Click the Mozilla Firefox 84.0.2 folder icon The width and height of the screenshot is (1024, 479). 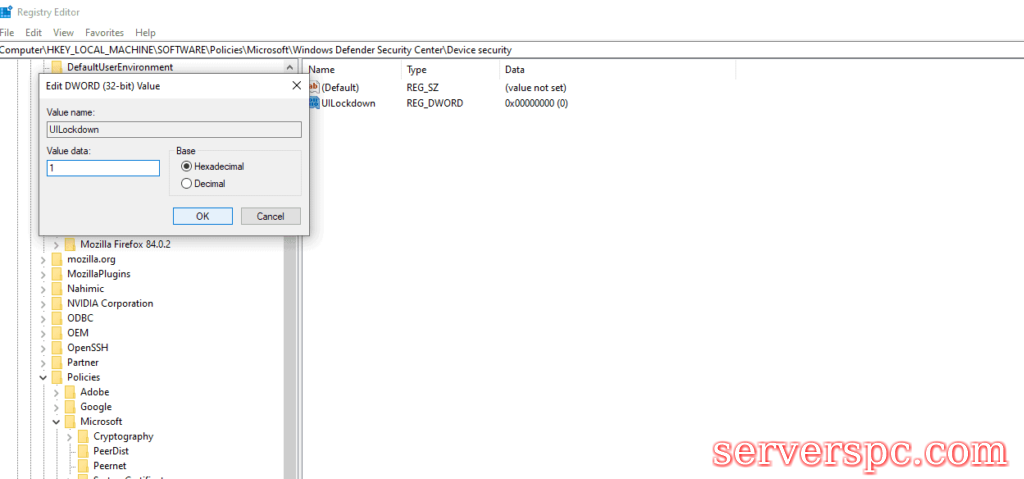pos(70,244)
